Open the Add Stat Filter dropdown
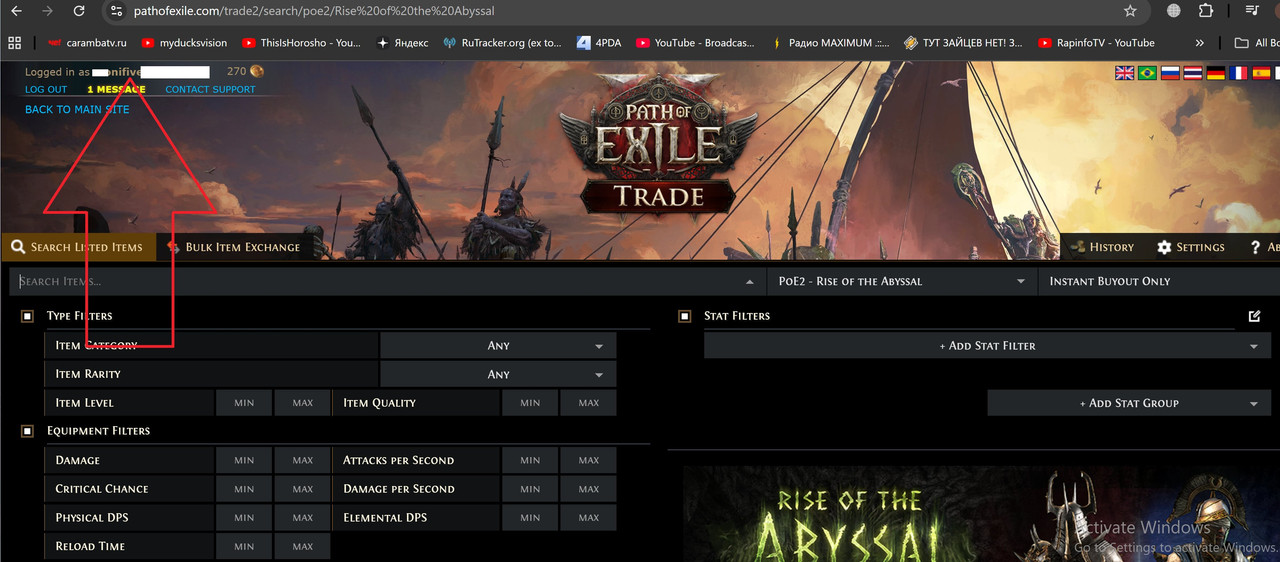 [x=987, y=345]
